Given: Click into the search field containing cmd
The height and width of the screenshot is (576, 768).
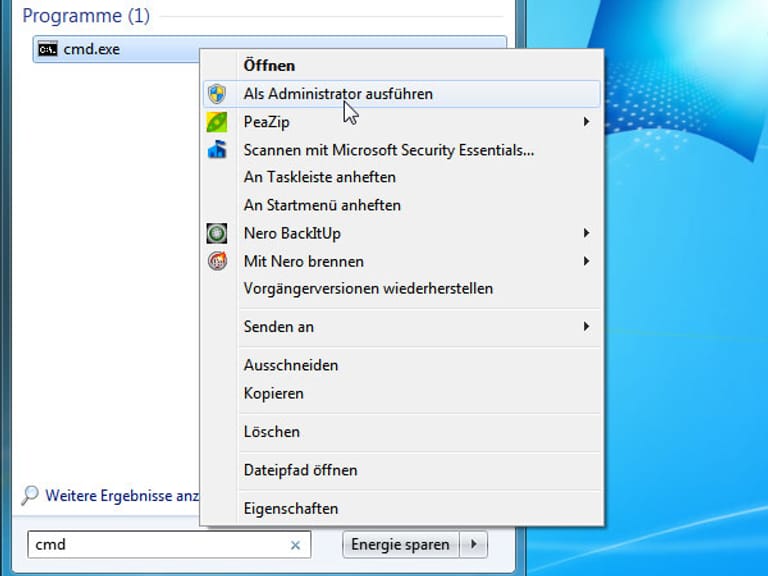Looking at the screenshot, I should click(x=160, y=545).
